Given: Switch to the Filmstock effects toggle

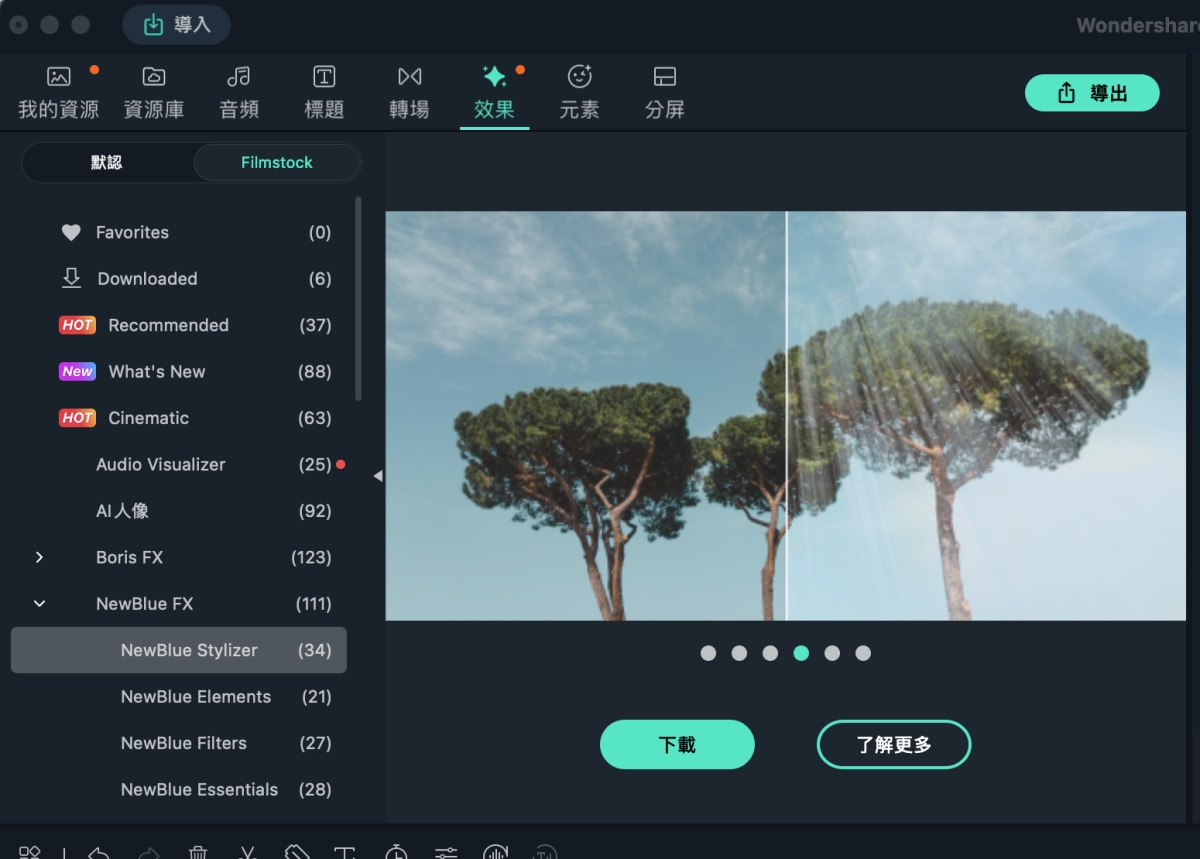Looking at the screenshot, I should [x=276, y=162].
